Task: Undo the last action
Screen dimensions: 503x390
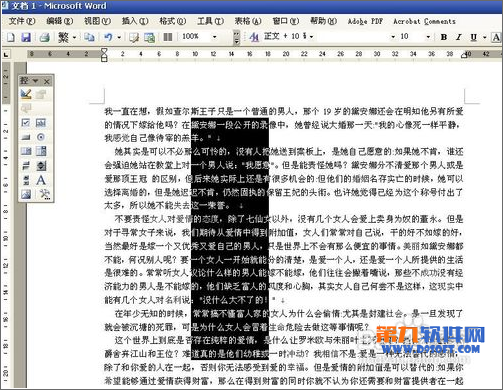Action: [108, 37]
